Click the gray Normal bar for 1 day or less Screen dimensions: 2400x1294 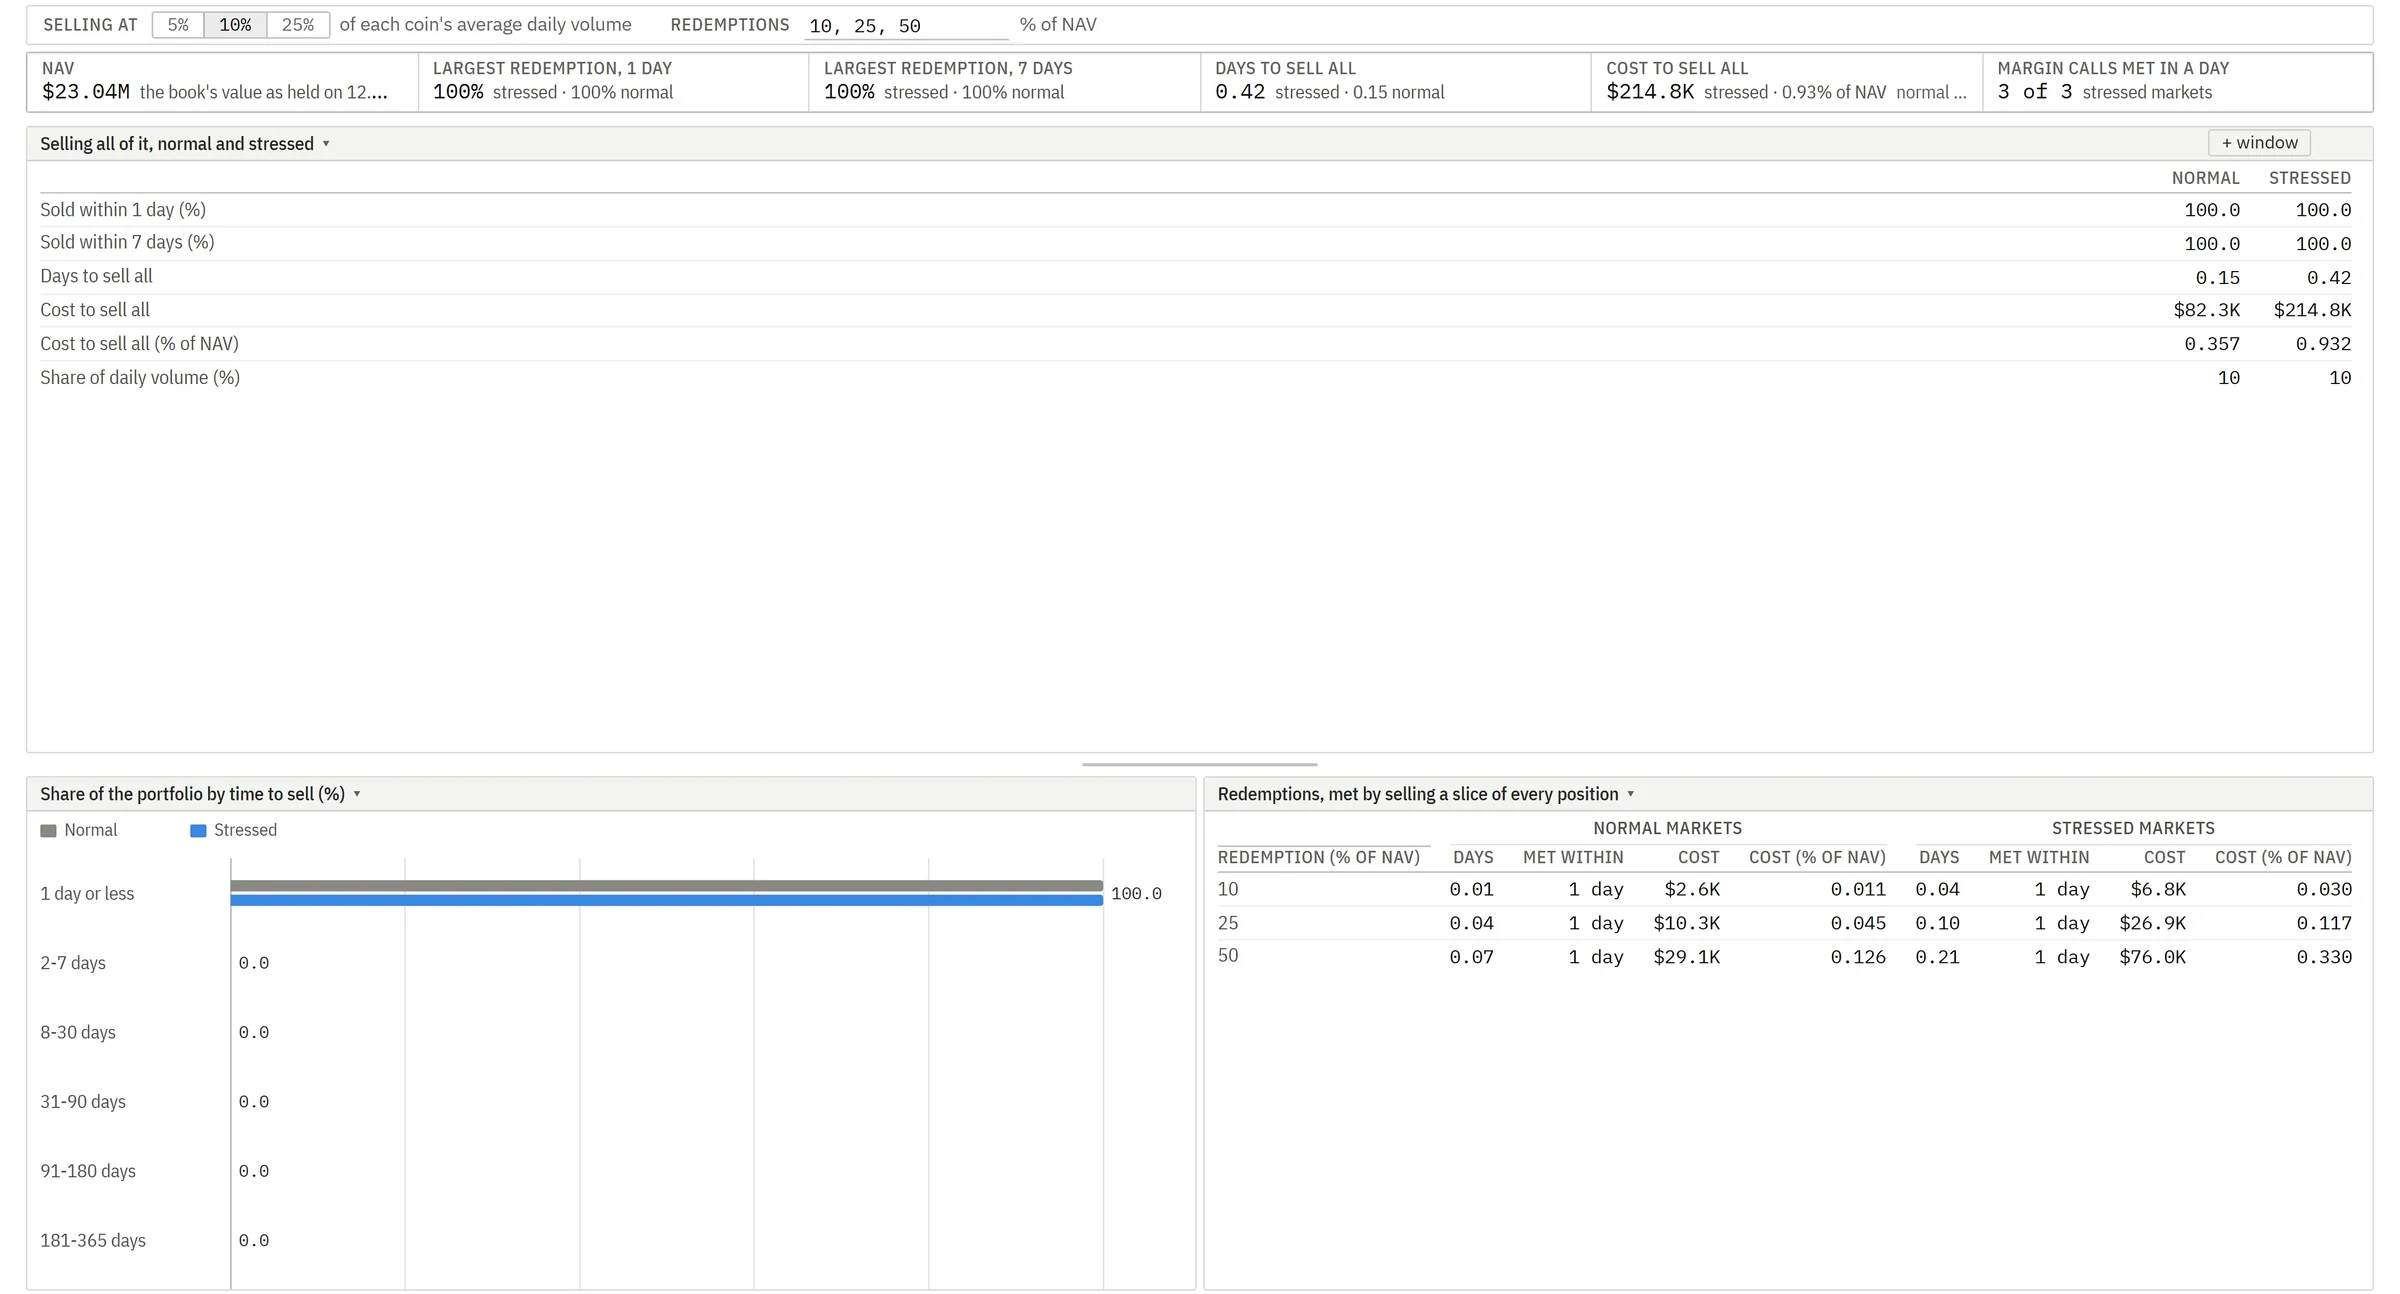pyautogui.click(x=666, y=886)
